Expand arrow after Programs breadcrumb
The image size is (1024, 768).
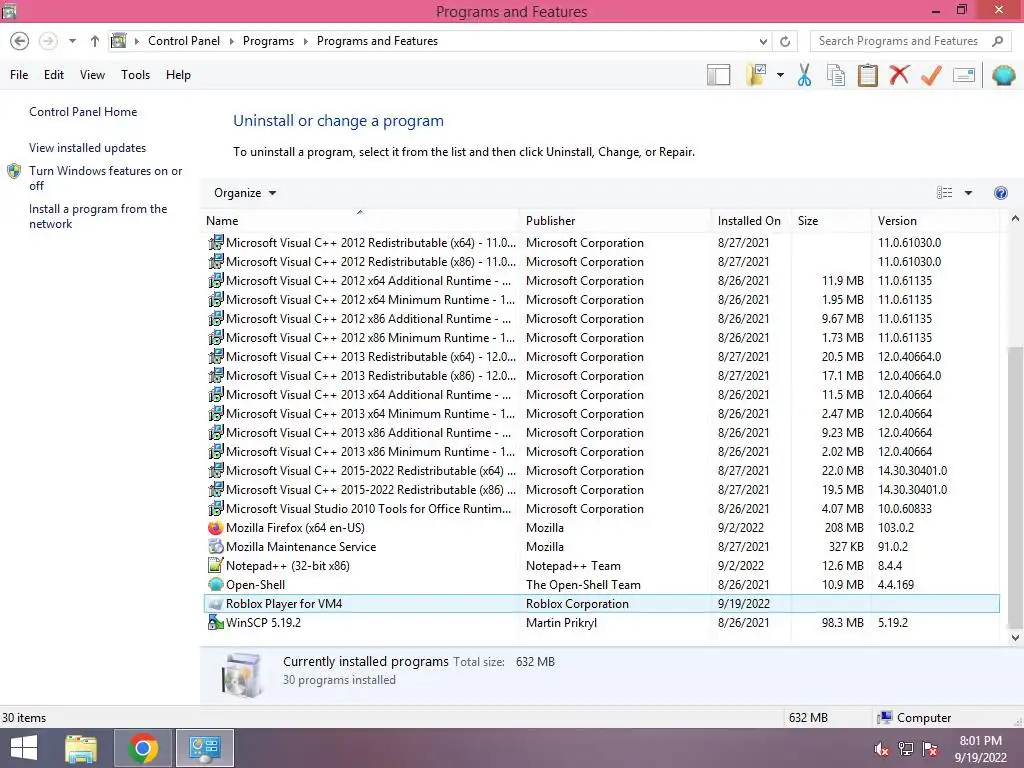point(305,41)
